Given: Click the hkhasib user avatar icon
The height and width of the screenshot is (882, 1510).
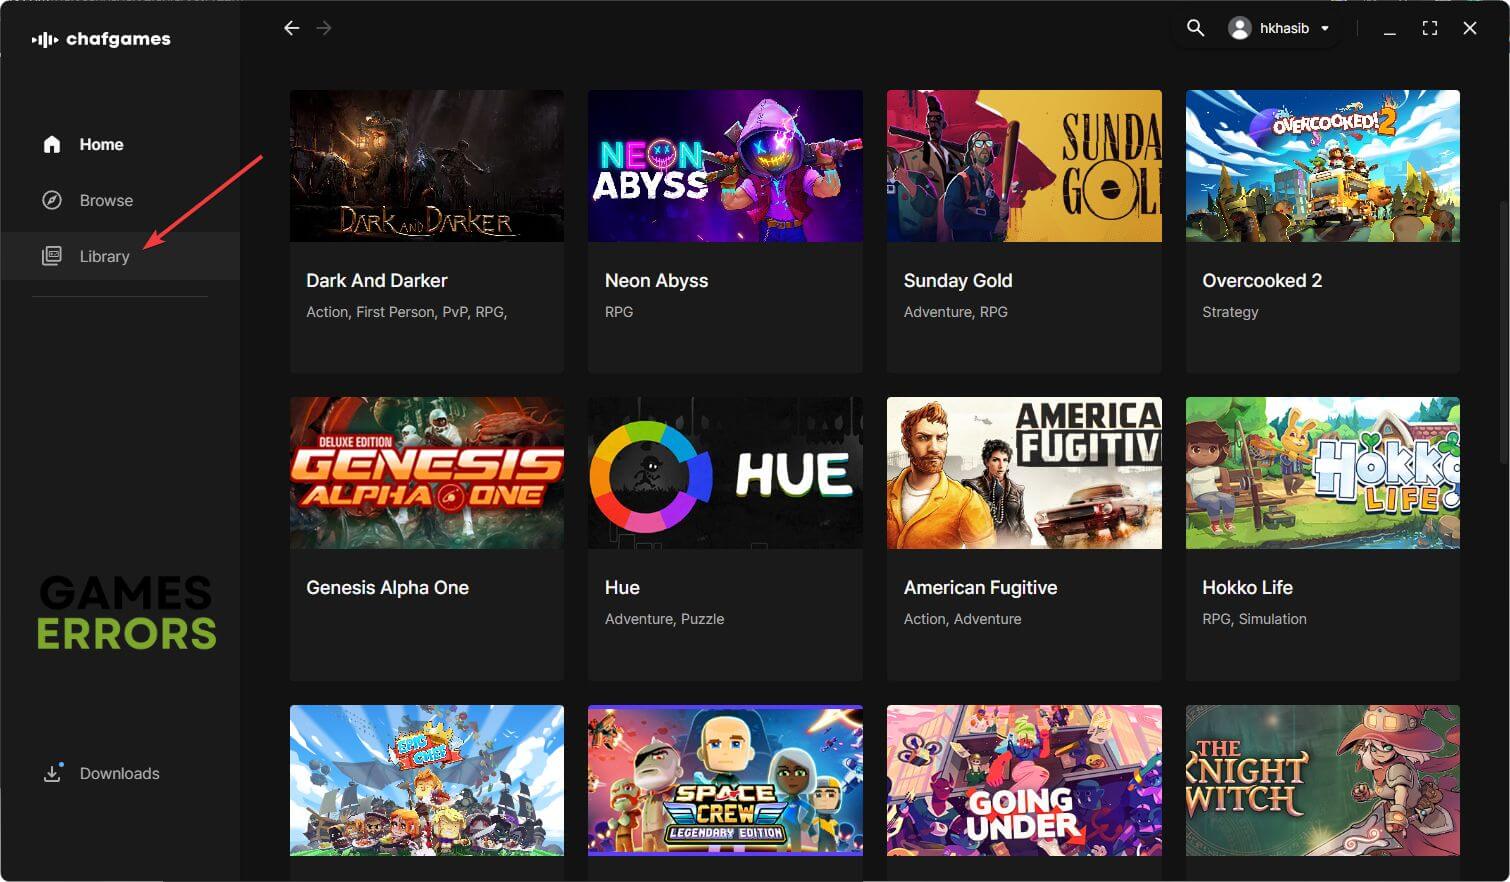Looking at the screenshot, I should click(1240, 28).
